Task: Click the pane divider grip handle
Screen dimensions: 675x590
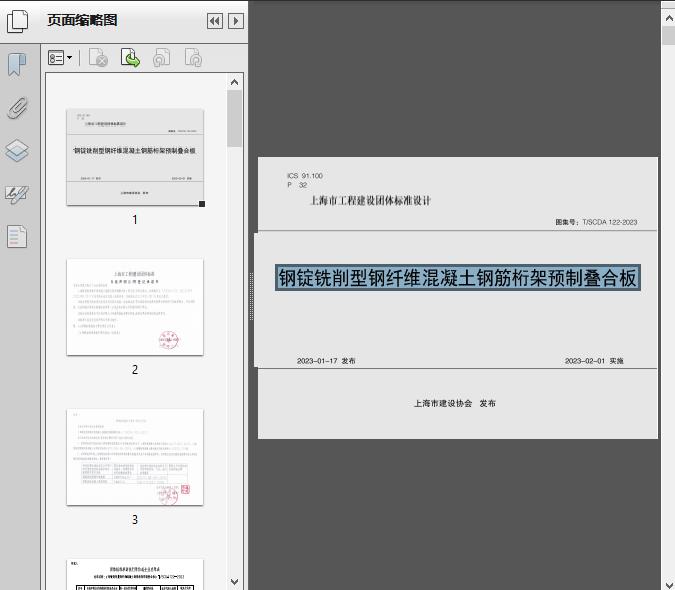Action: [251, 297]
